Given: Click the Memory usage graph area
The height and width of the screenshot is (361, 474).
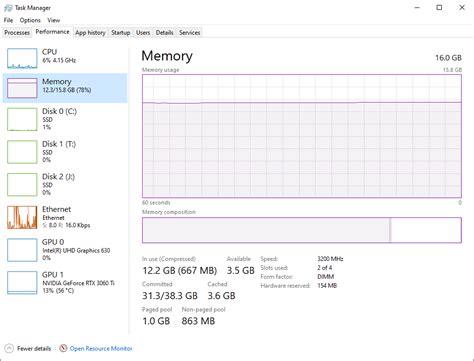Looking at the screenshot, I should (x=302, y=136).
